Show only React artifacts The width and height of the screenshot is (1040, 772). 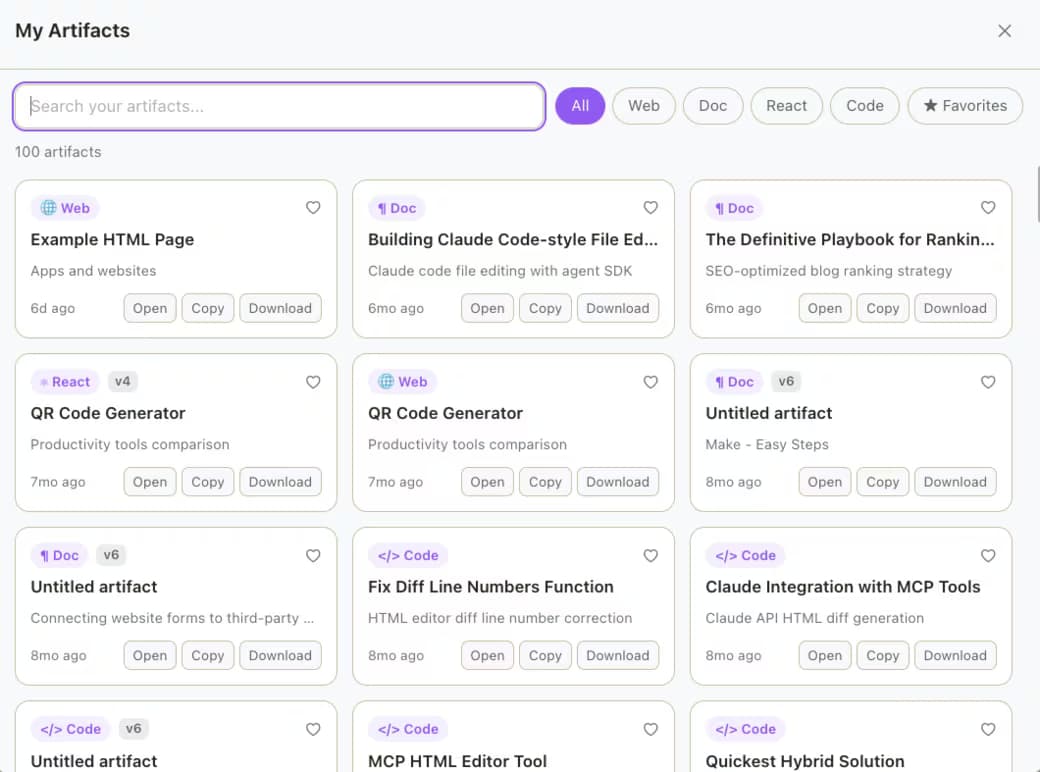click(787, 106)
